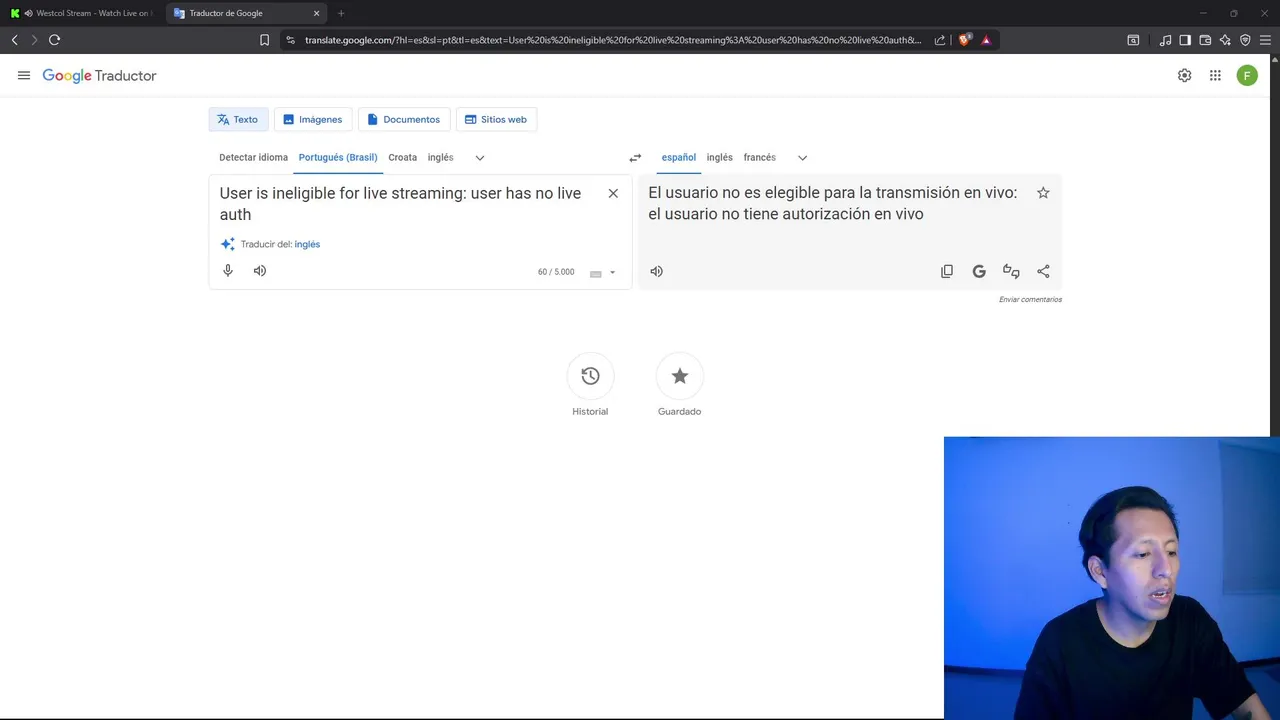The width and height of the screenshot is (1280, 720).
Task: Open the Google Translate main menu
Action: (x=24, y=75)
